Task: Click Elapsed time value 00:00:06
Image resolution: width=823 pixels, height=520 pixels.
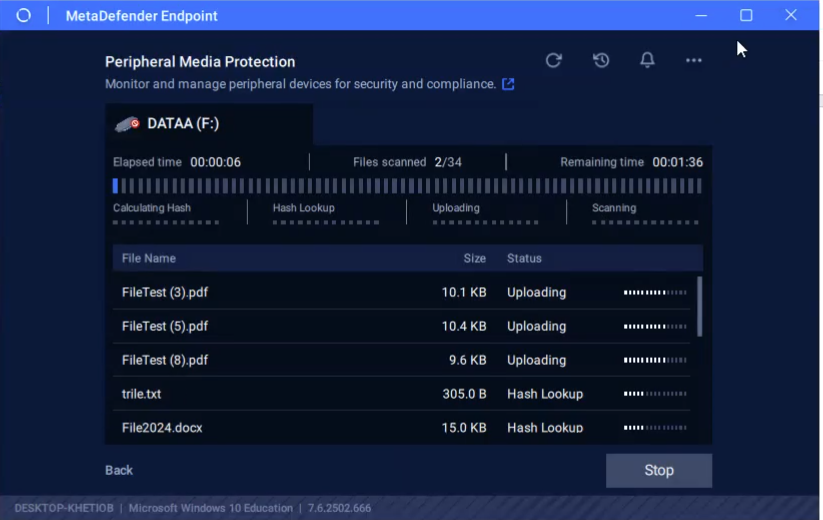Action: 215,162
